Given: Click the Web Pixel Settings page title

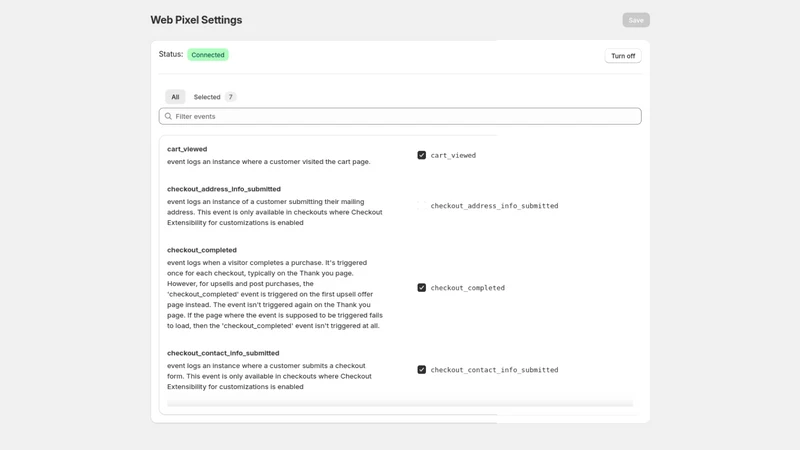Looking at the screenshot, I should click(196, 20).
